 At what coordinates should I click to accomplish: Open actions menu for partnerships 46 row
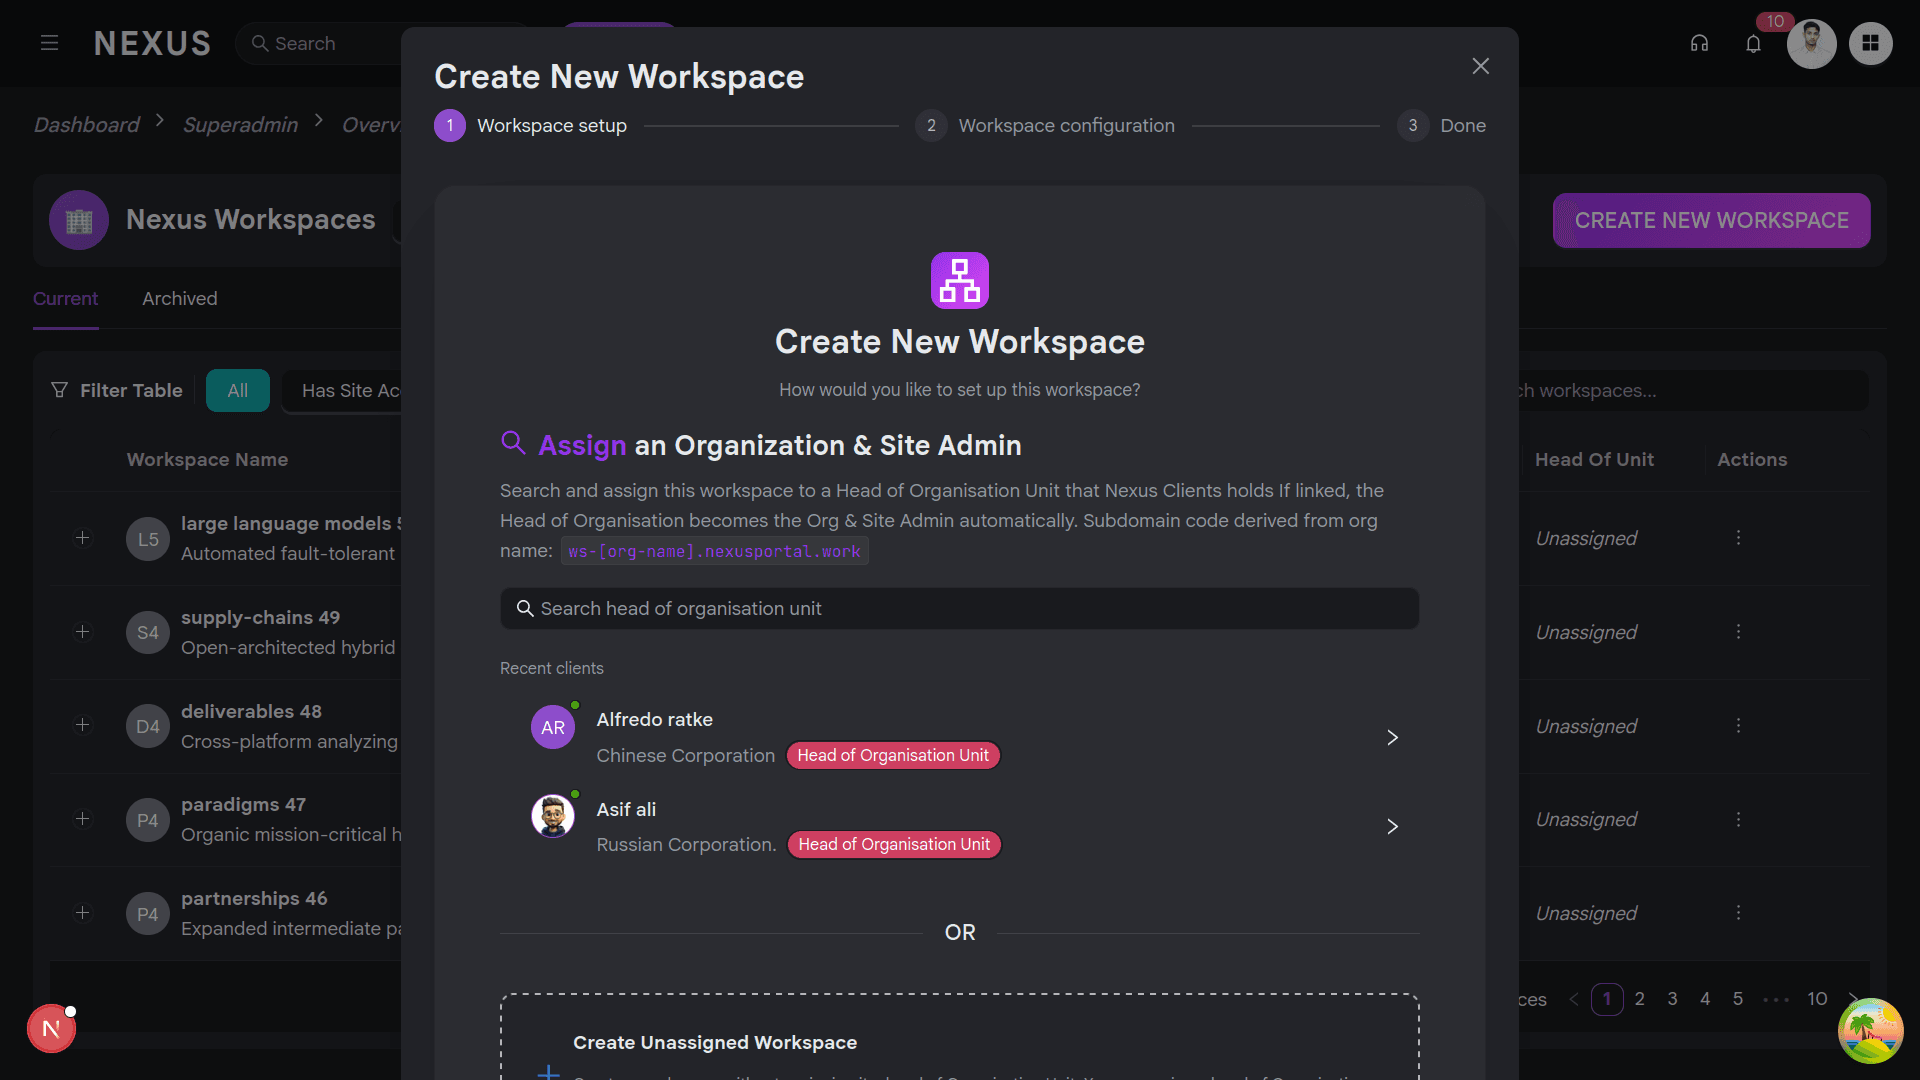[1738, 913]
